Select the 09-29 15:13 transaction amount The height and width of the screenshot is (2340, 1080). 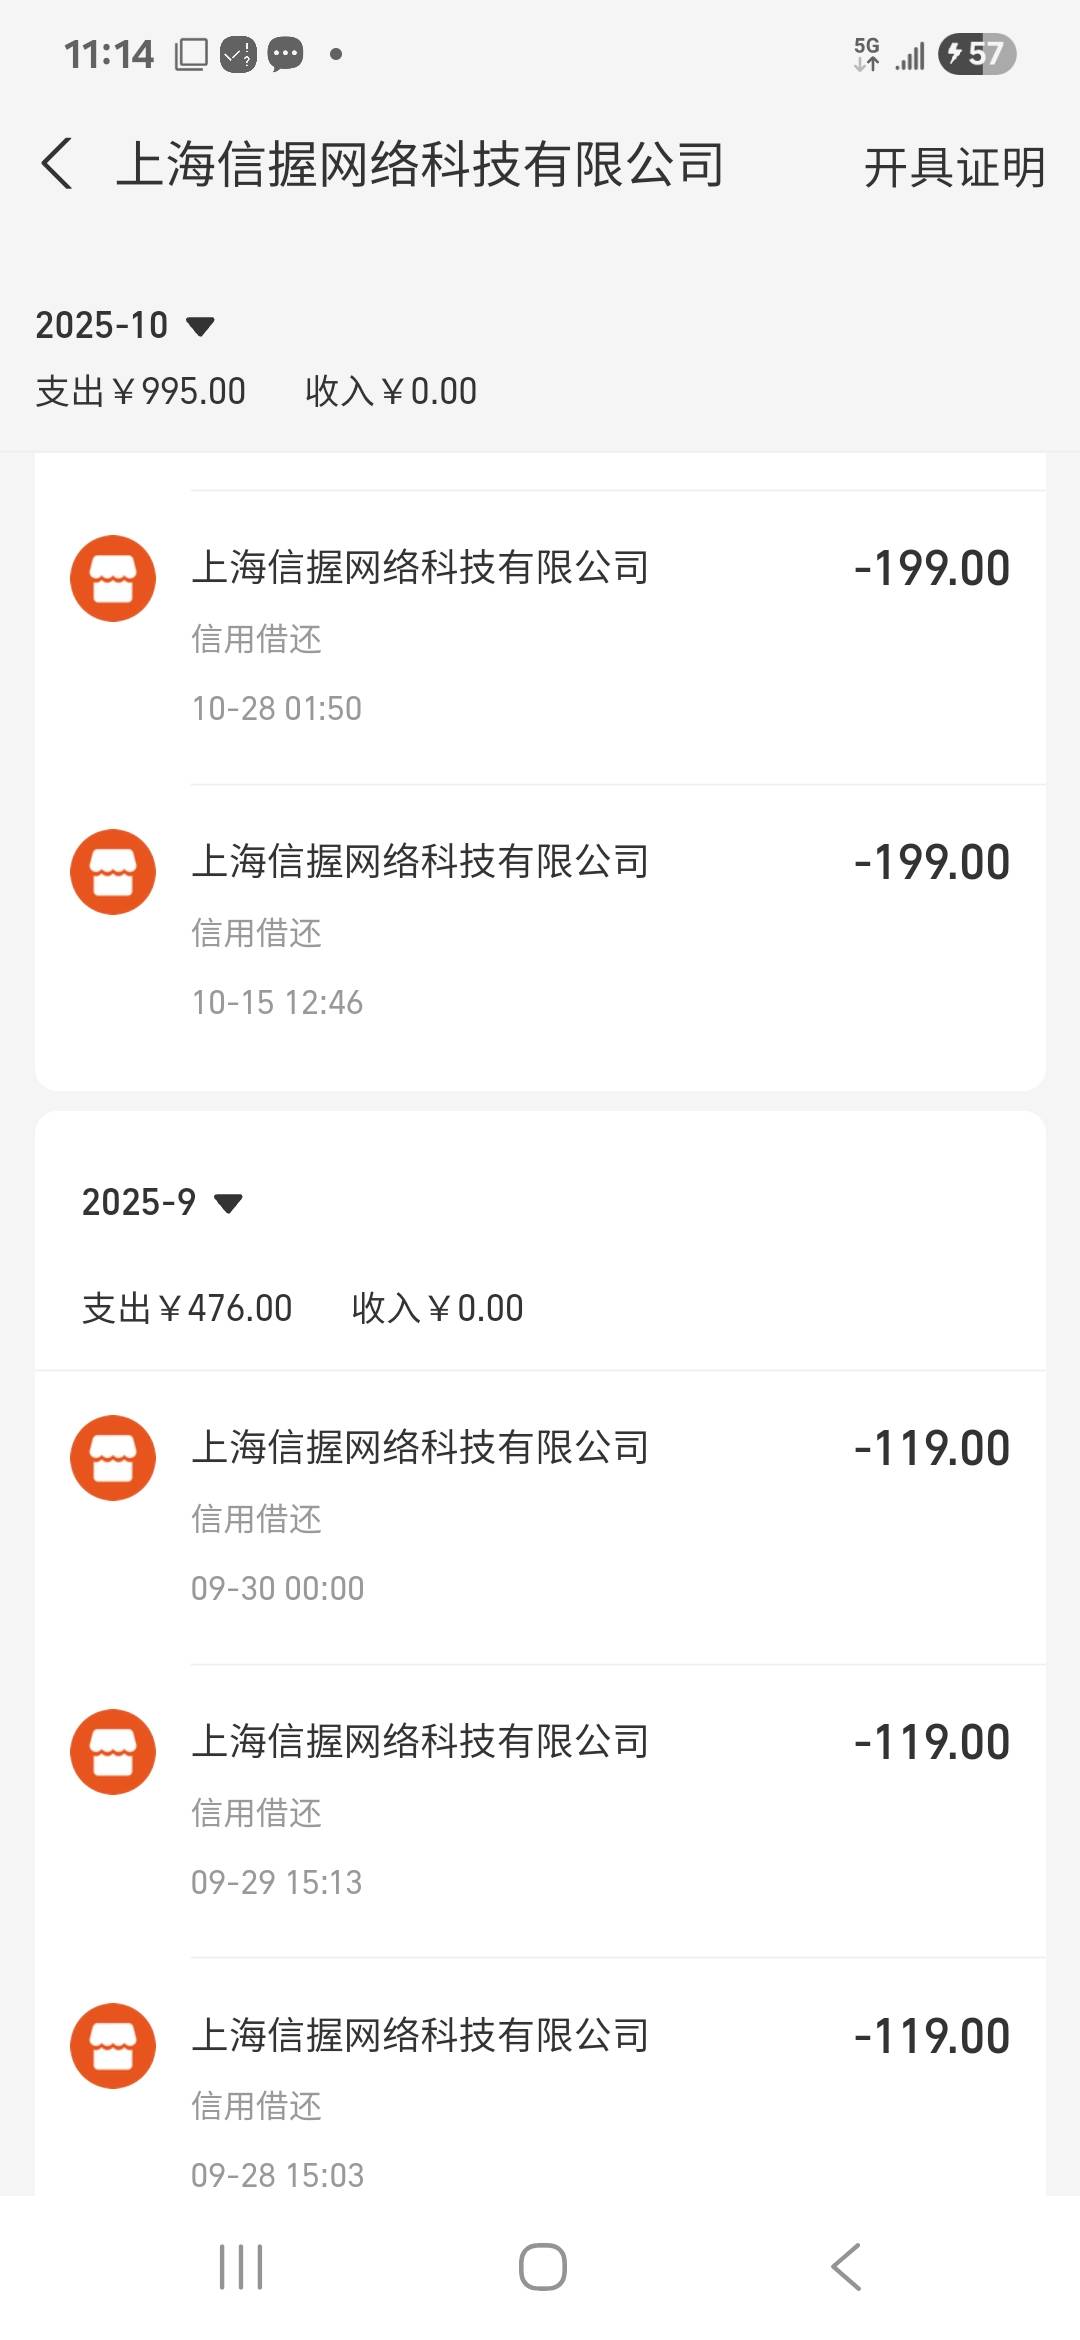point(931,1743)
